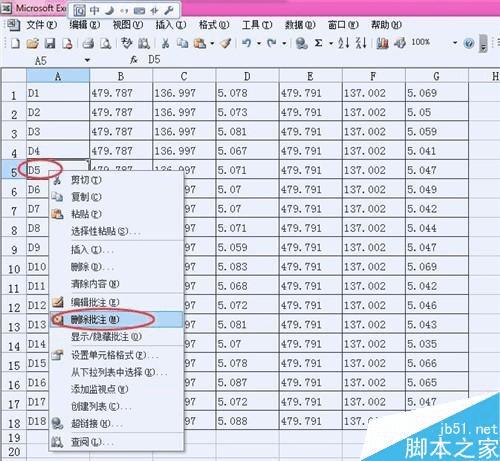Choose 粘贴 in the context menu

coord(117,214)
